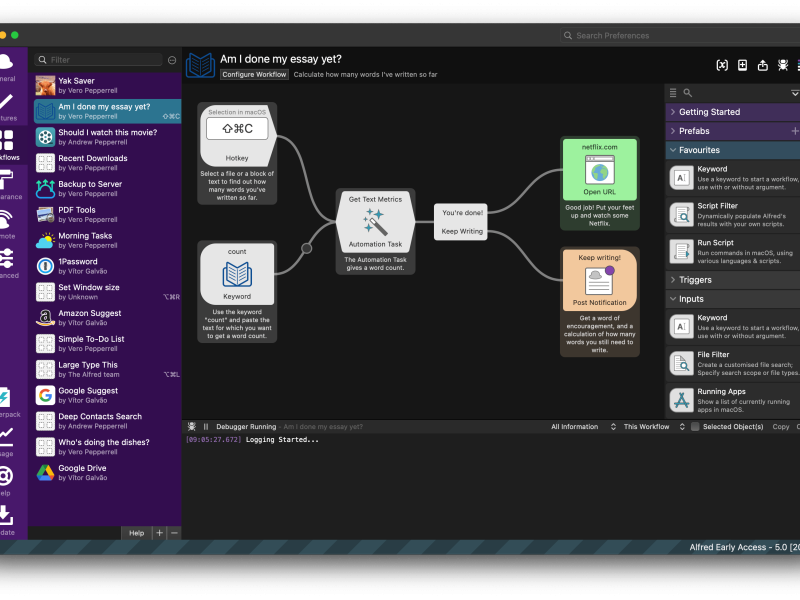The height and width of the screenshot is (600, 800).
Task: Click the palette list view icon
Action: (x=673, y=93)
